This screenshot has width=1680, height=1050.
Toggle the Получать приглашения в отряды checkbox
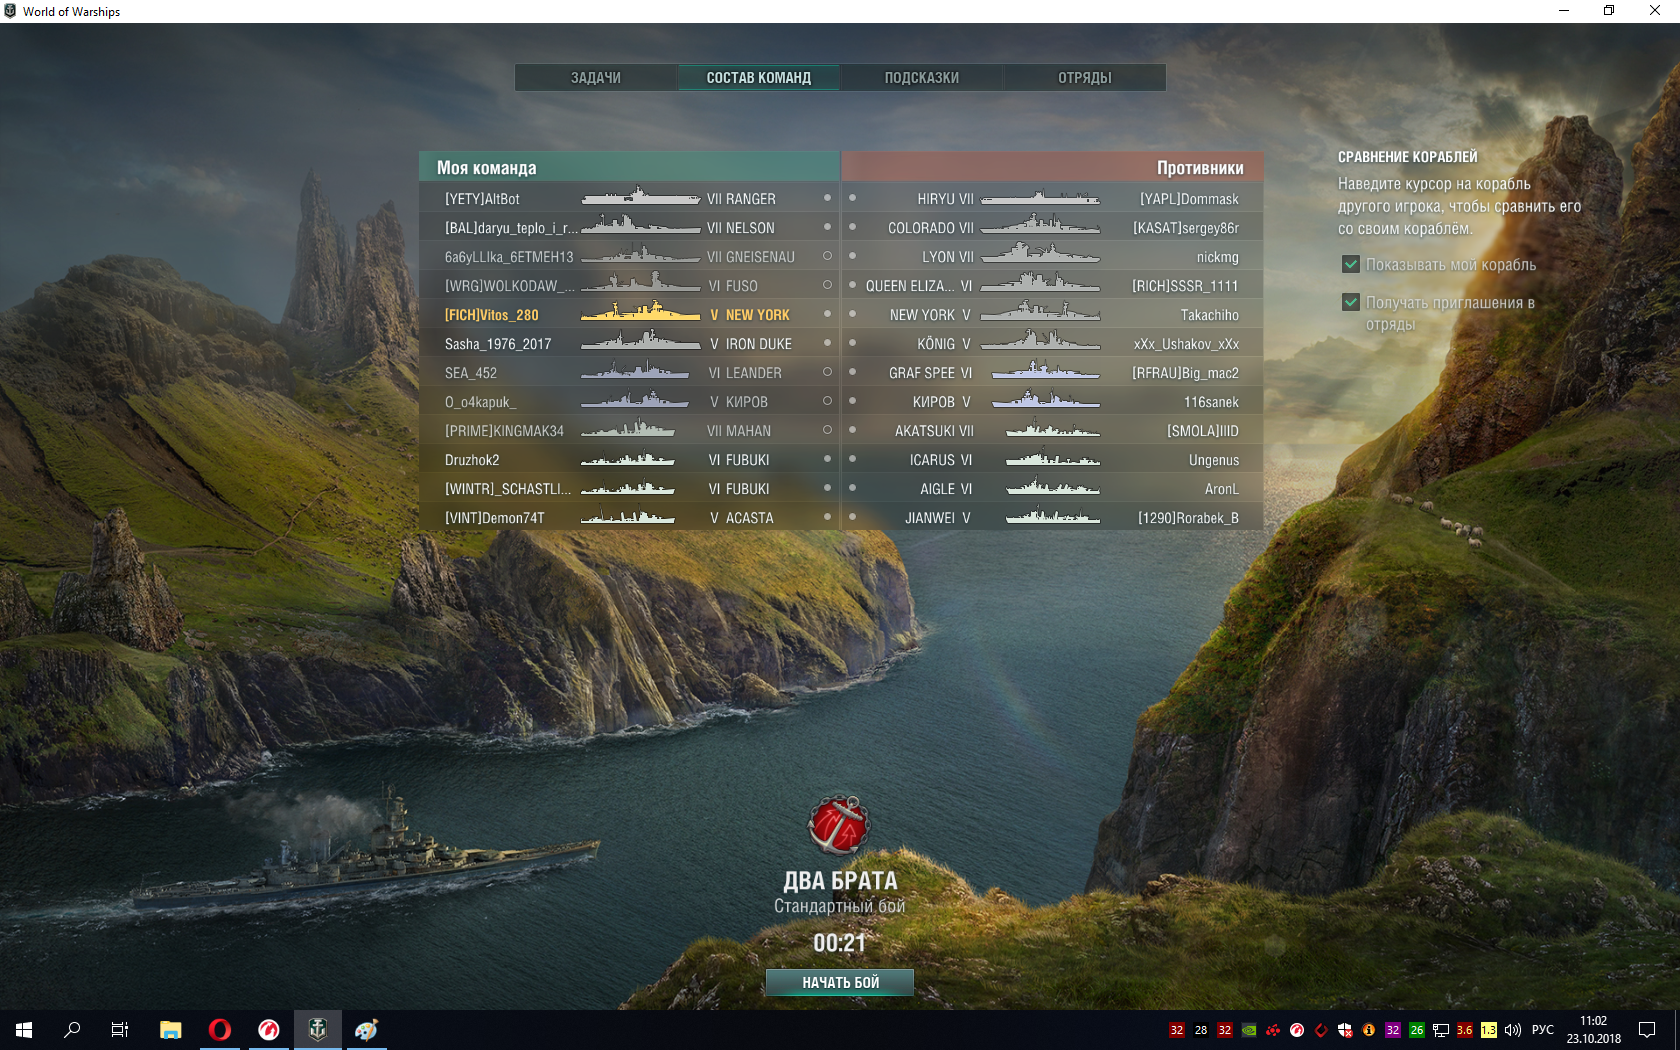(1351, 302)
